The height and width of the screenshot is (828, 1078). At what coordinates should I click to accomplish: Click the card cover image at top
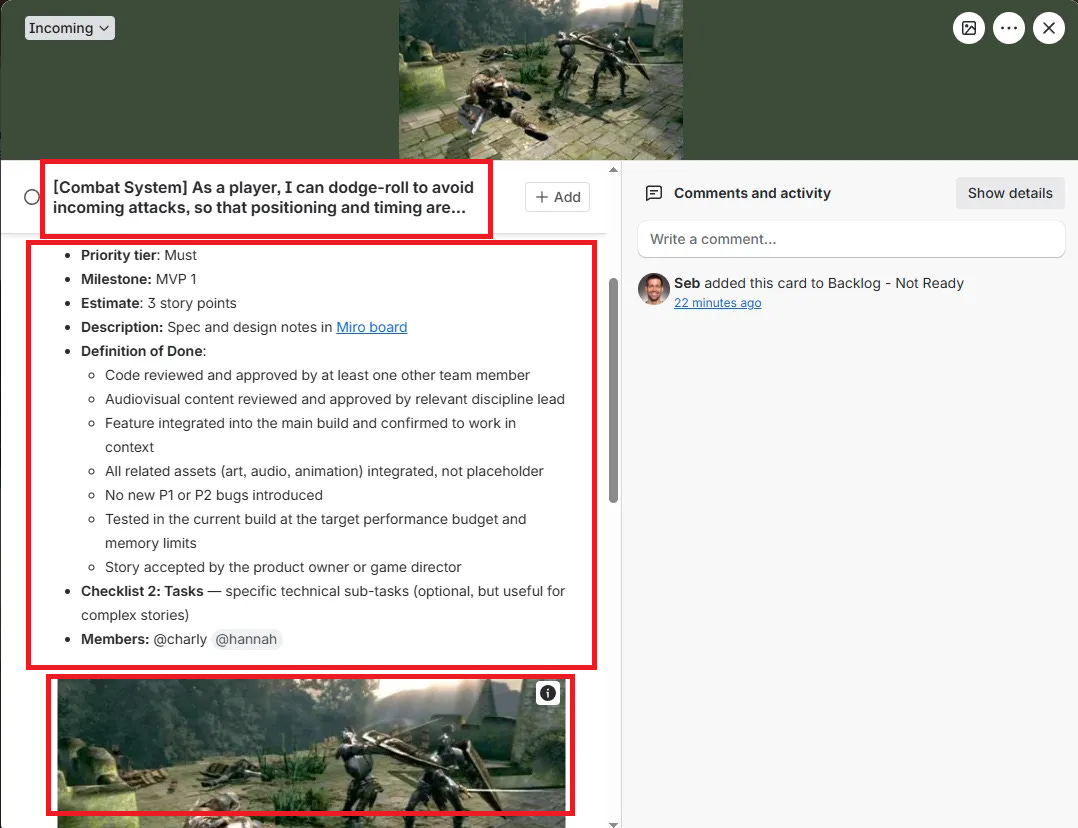click(541, 80)
